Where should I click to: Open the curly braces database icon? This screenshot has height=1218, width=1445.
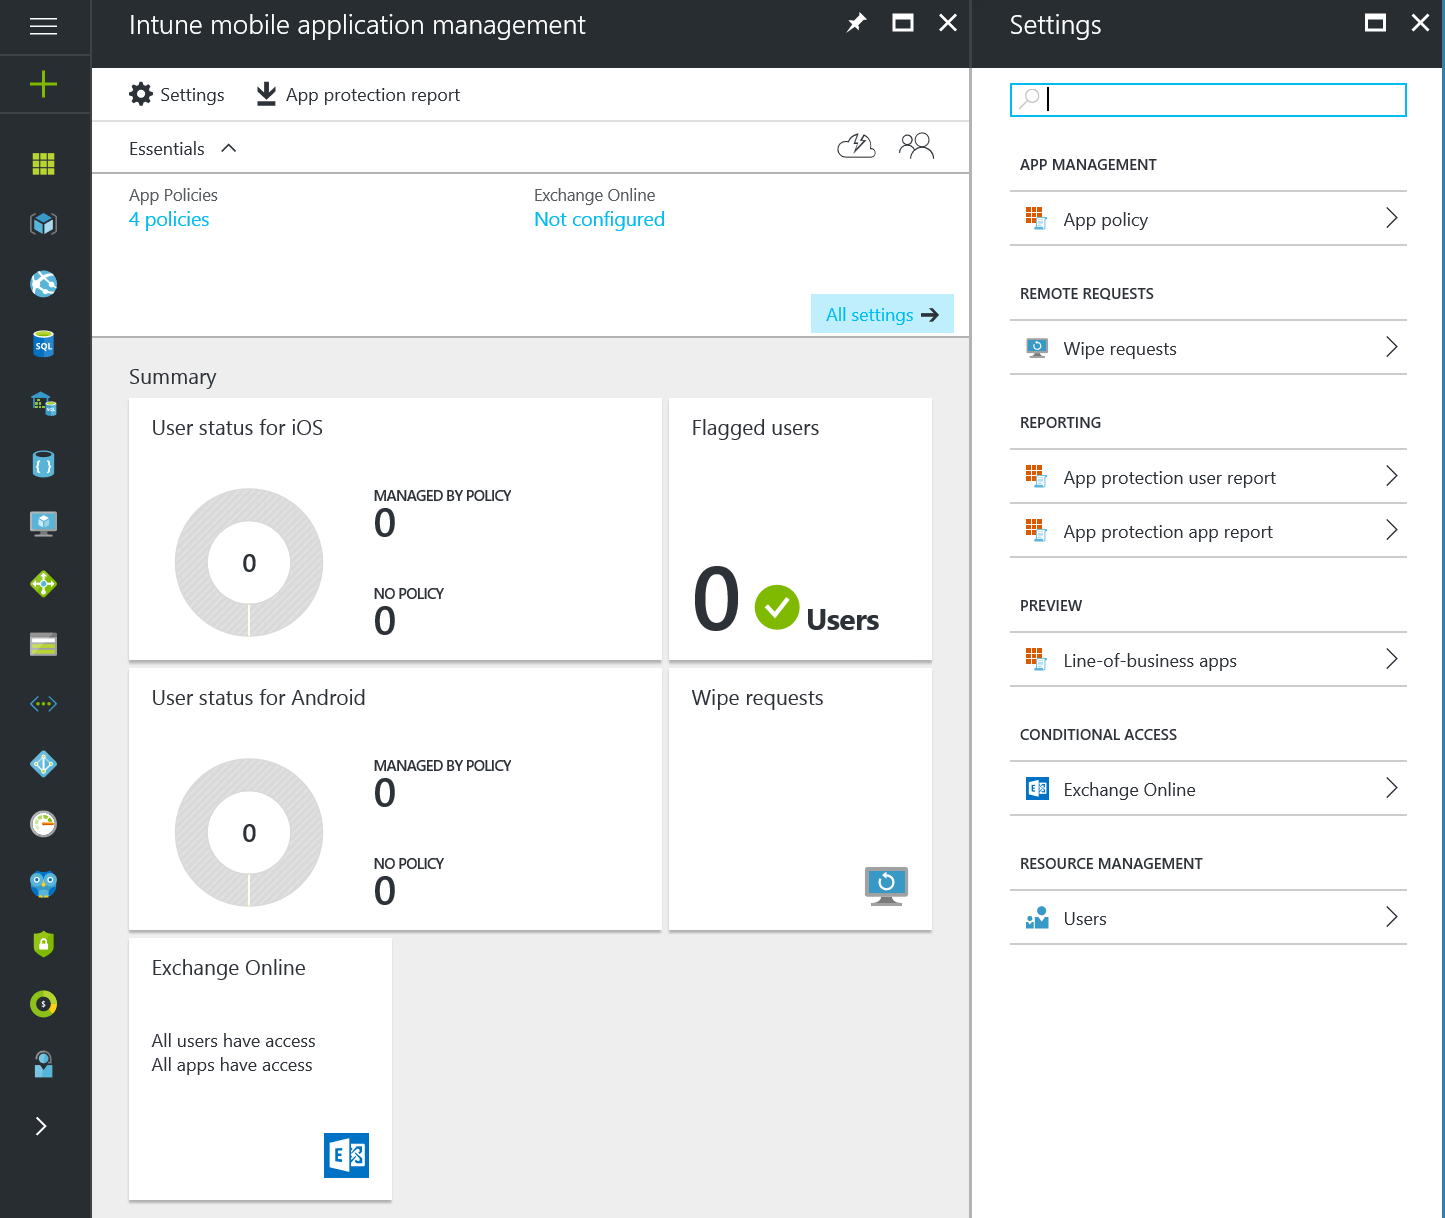click(x=44, y=464)
